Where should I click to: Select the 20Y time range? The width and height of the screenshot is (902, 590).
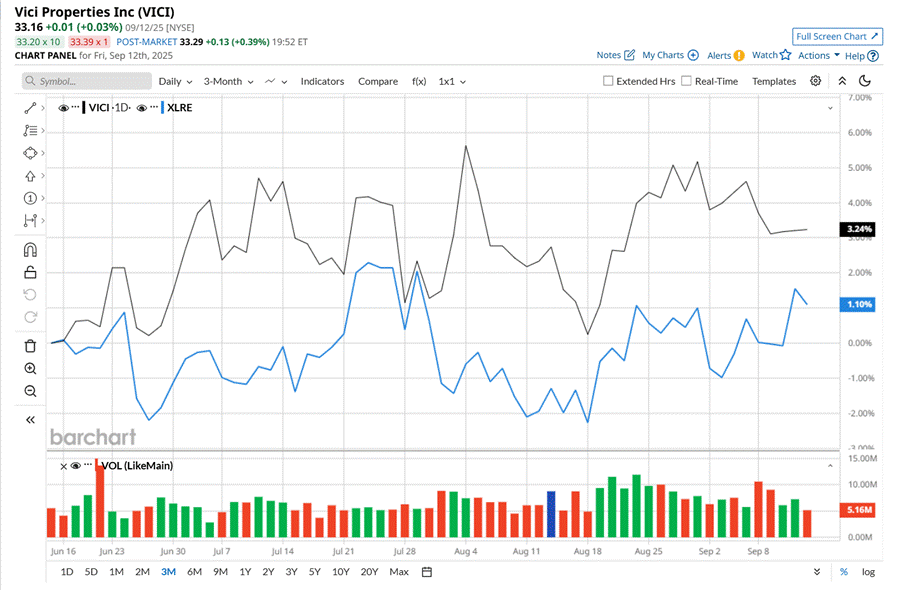[x=369, y=572]
